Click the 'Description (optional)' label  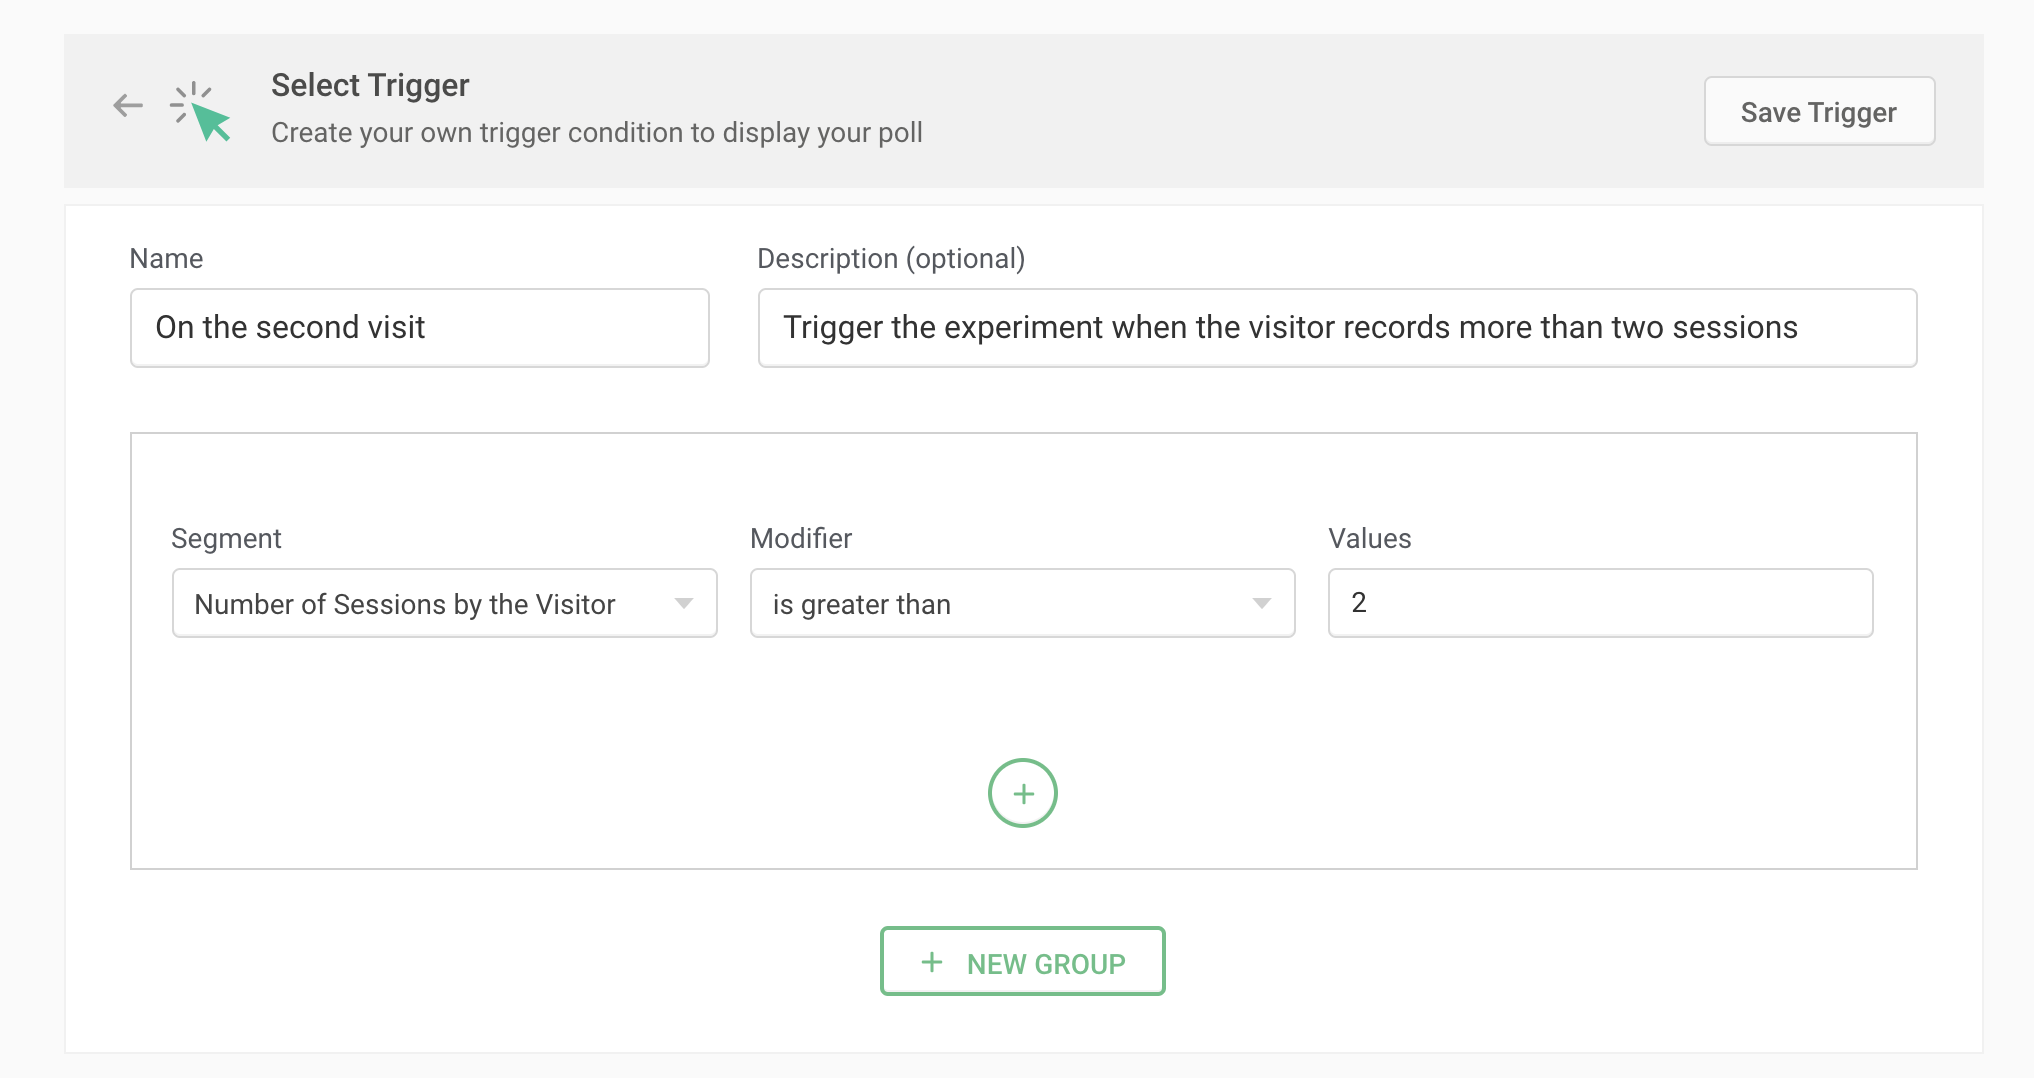pos(891,259)
